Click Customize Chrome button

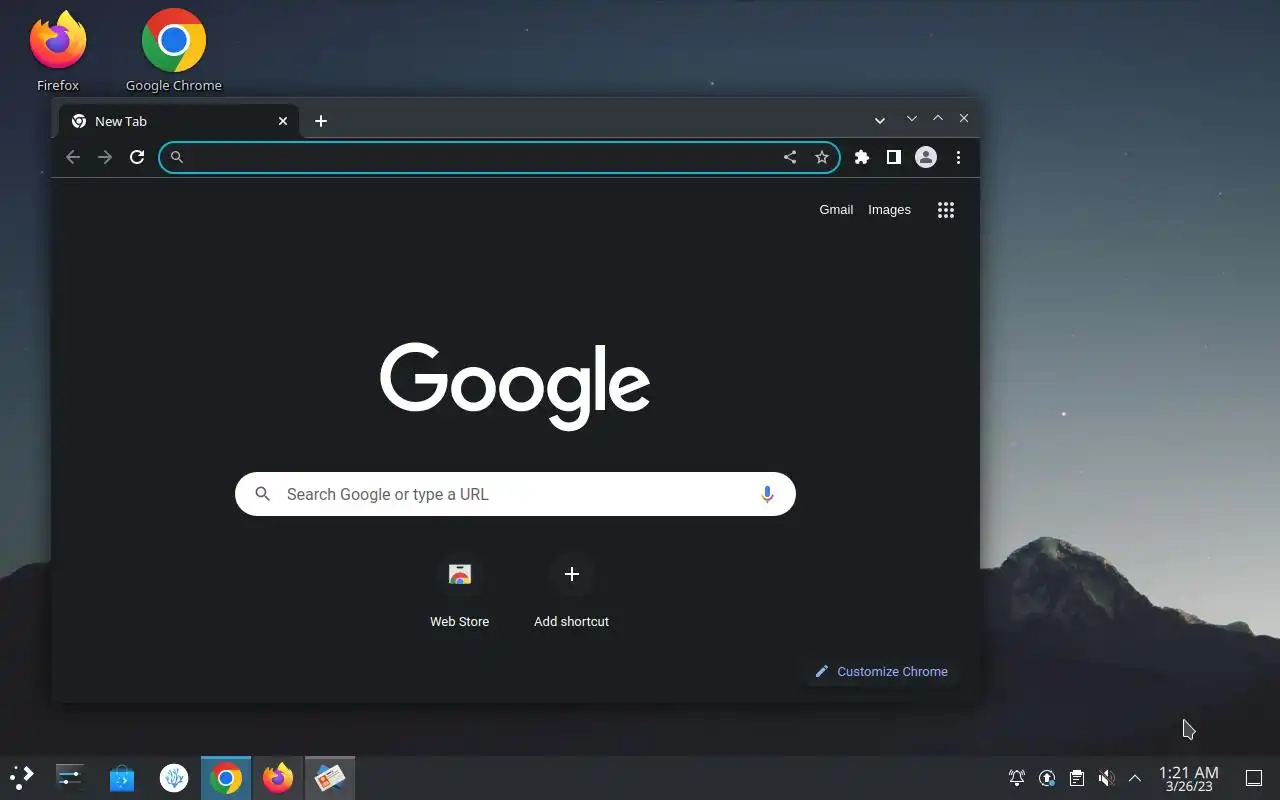coord(881,671)
